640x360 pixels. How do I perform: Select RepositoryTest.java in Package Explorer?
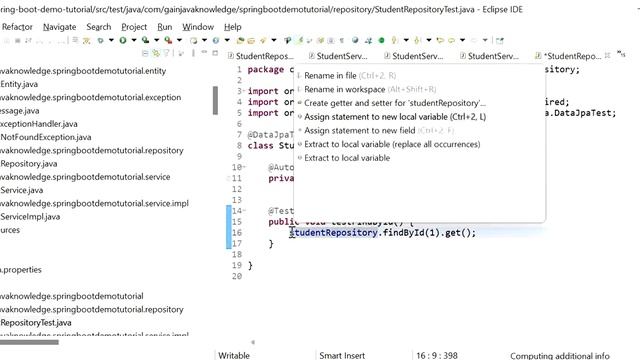36,323
